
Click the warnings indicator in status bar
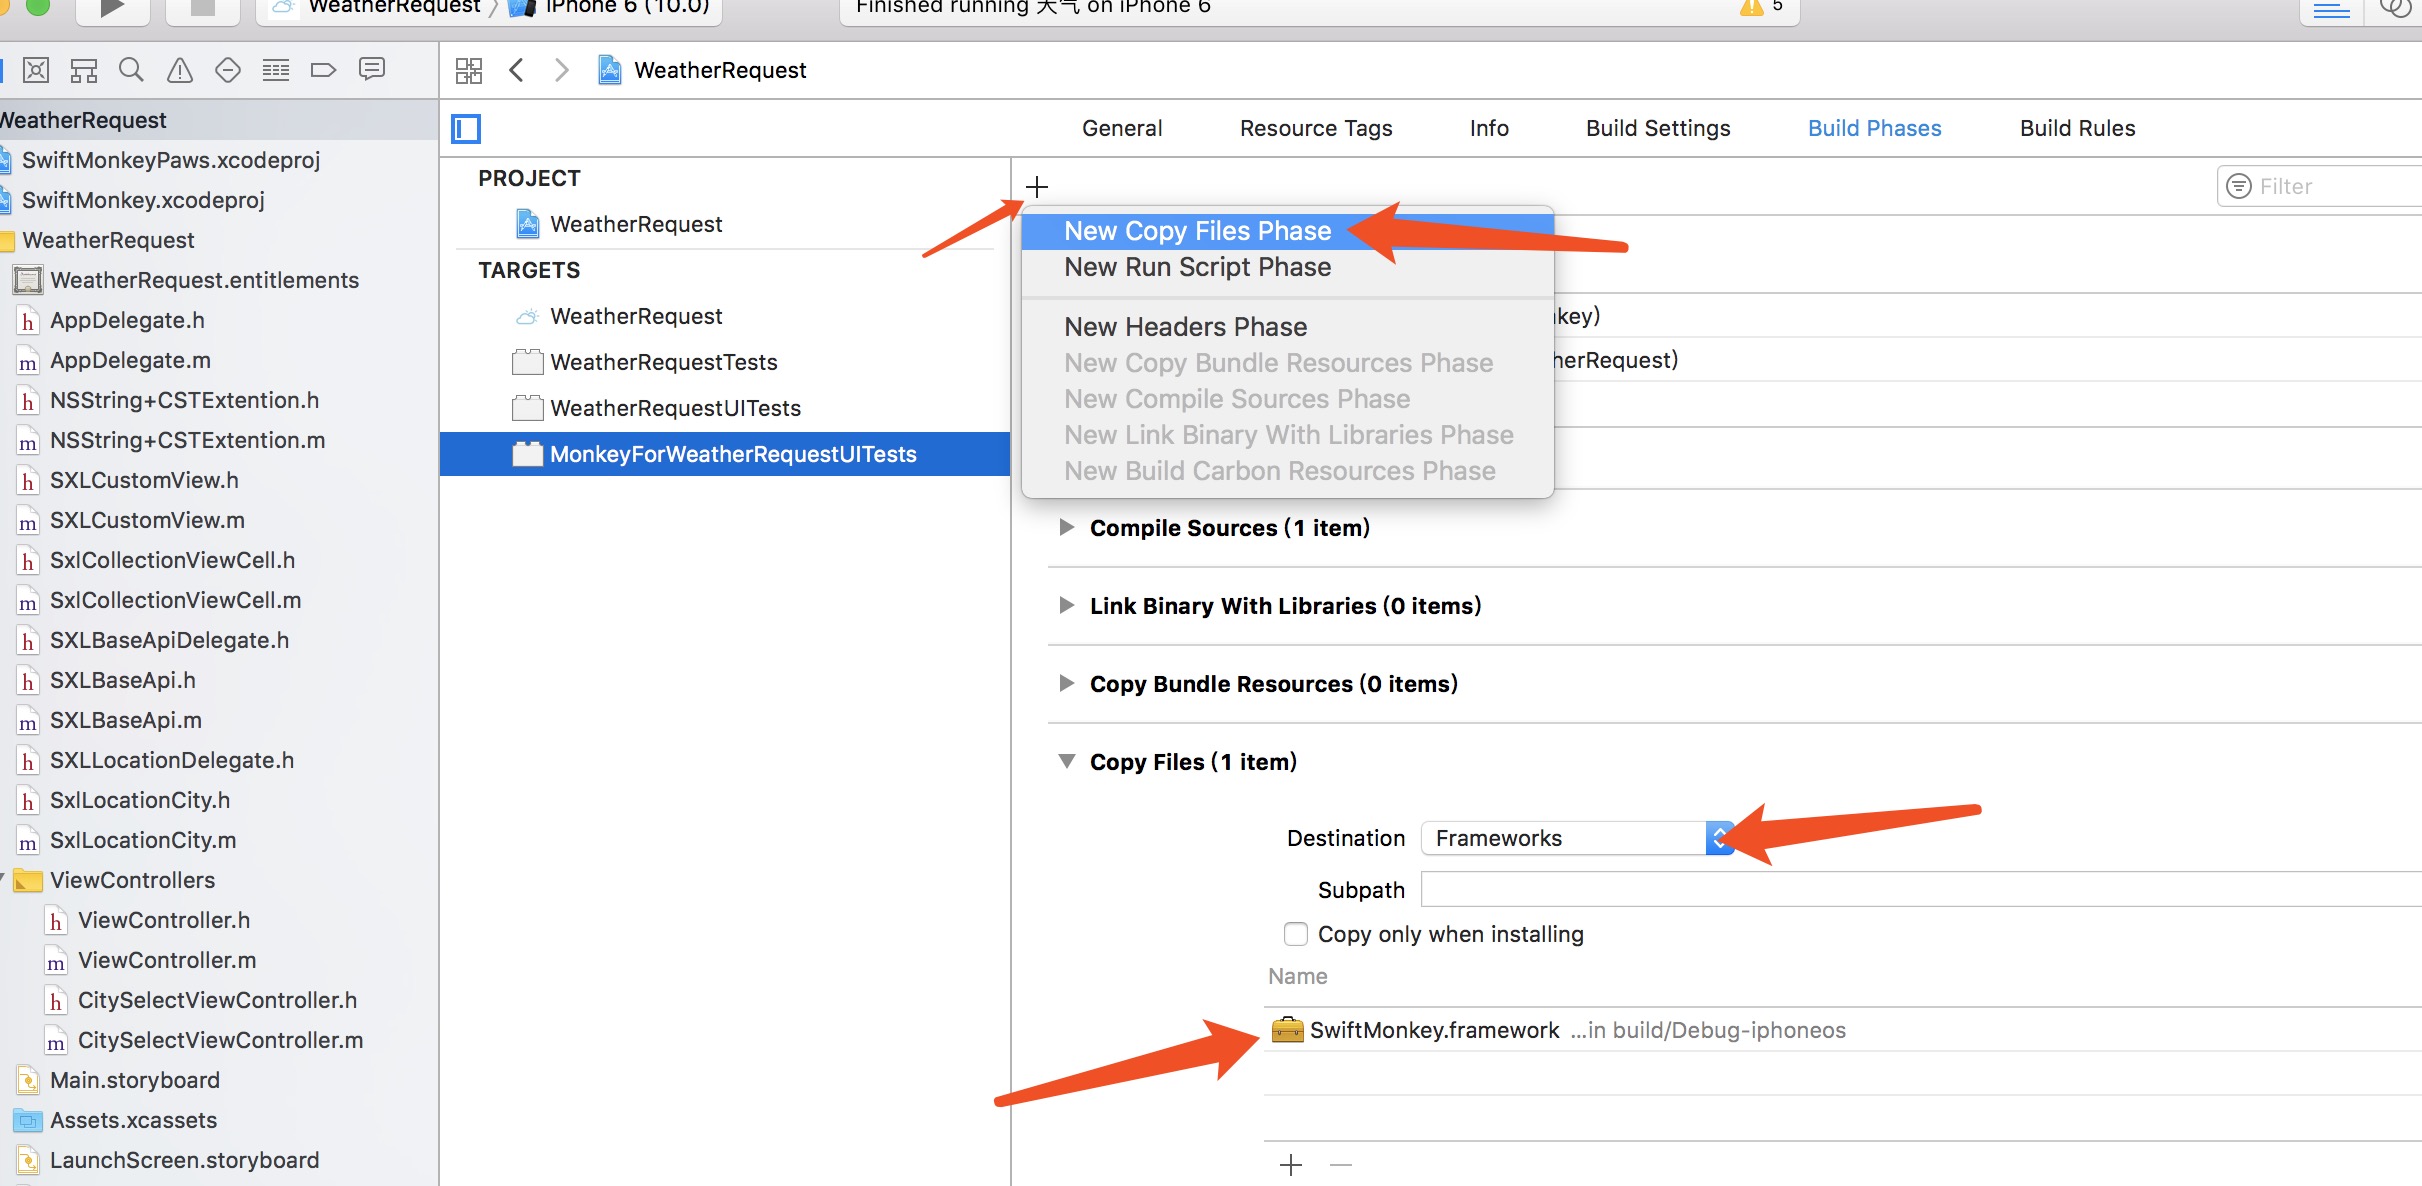tap(1763, 7)
